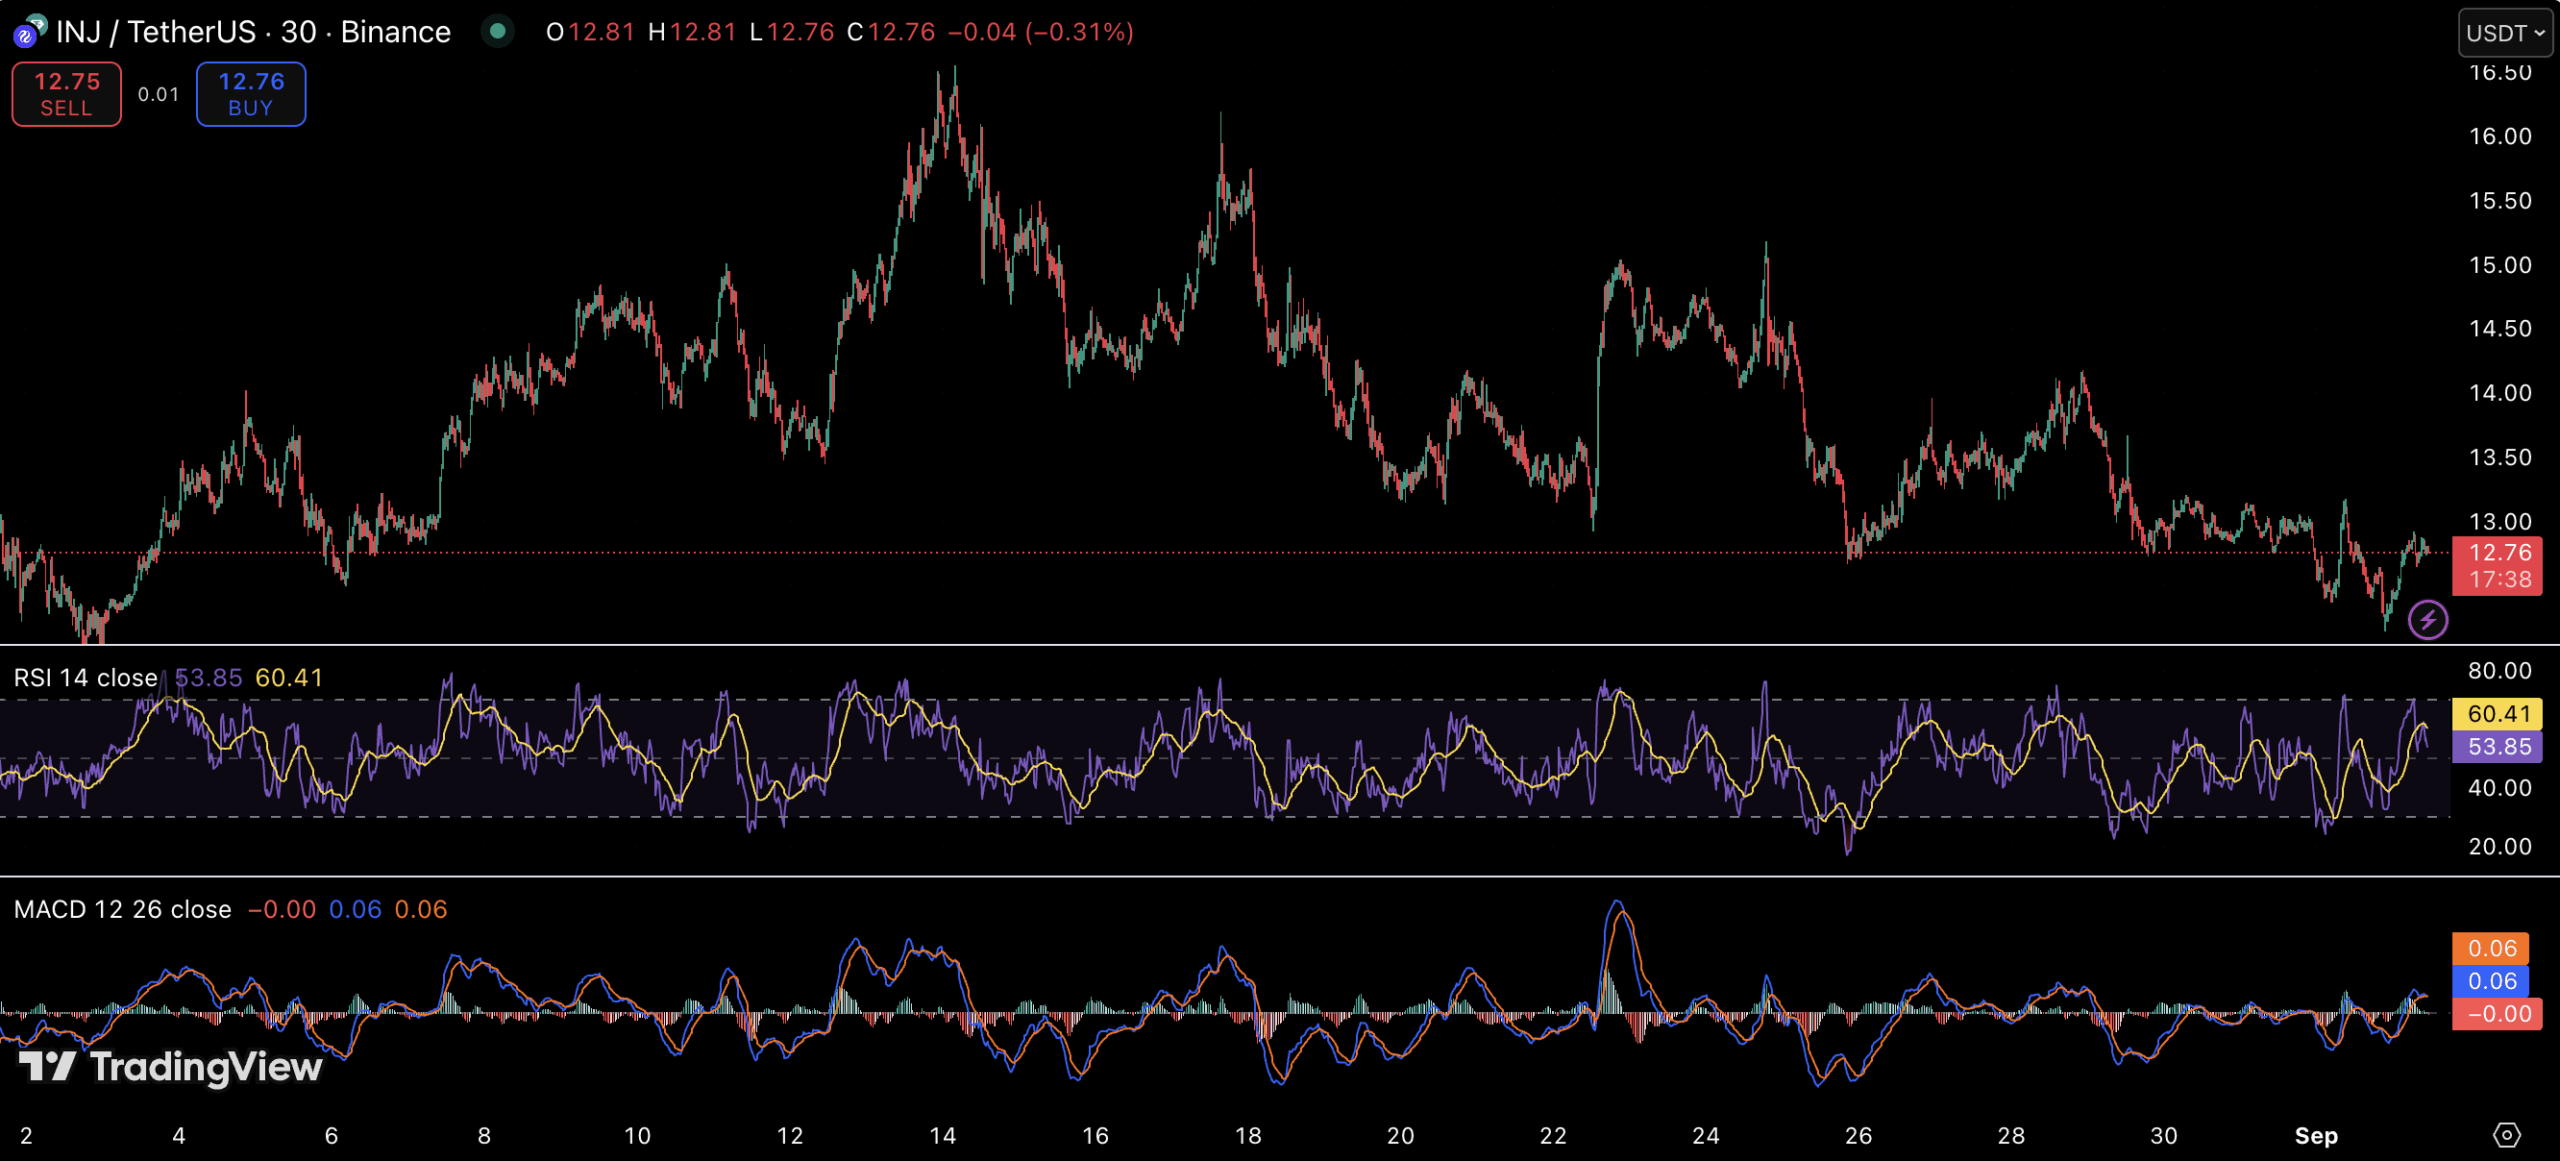Click the RSI value 53.85 in legend
The width and height of the screenshot is (2560, 1161).
coord(209,678)
